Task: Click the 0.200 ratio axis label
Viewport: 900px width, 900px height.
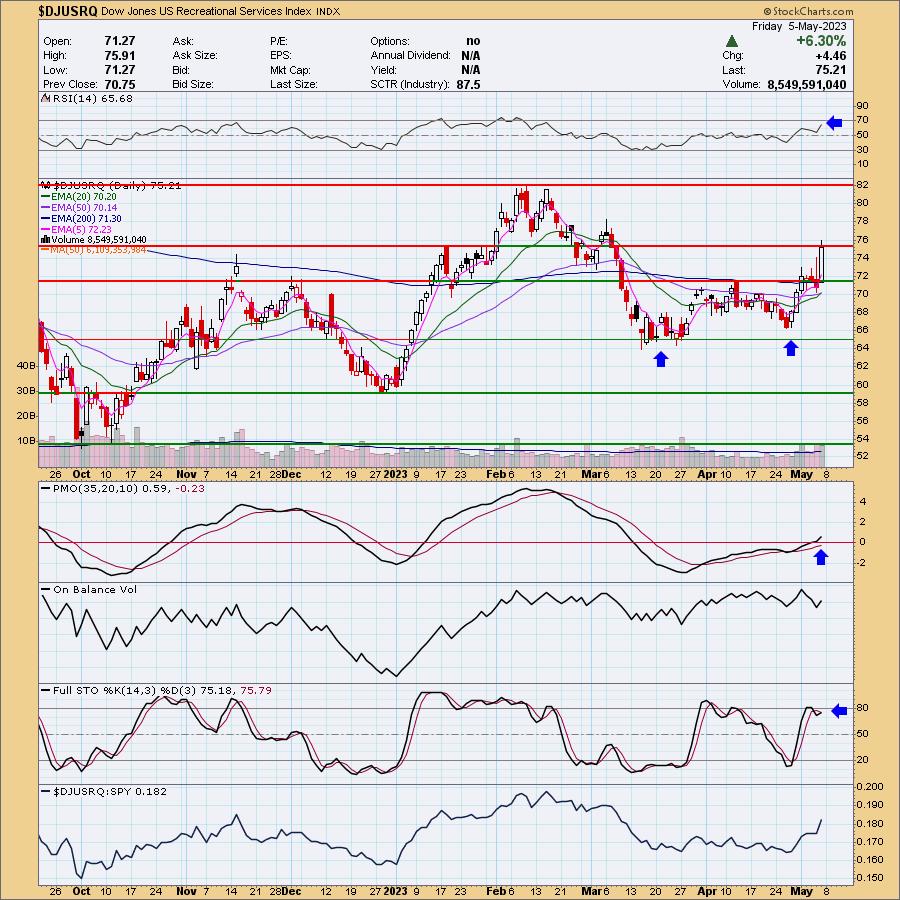Action: pos(870,786)
